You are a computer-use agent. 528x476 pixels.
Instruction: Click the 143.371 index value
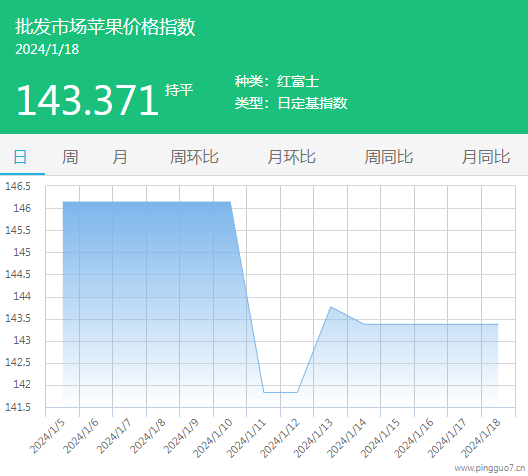(x=88, y=100)
